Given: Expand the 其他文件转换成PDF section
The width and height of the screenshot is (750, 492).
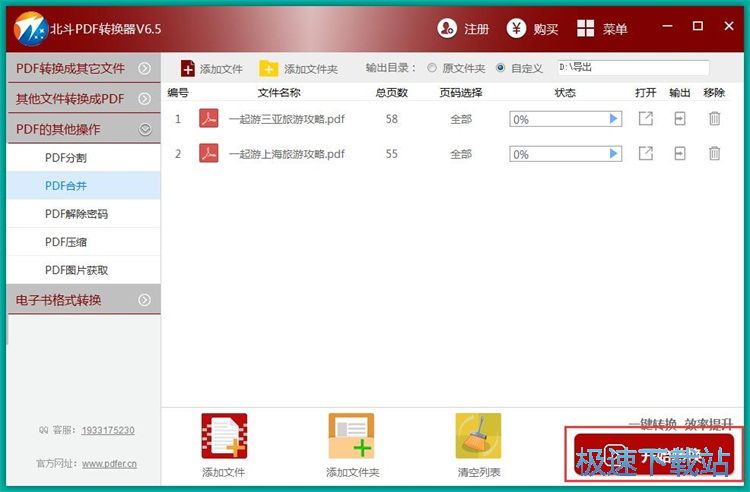Looking at the screenshot, I should coord(84,98).
